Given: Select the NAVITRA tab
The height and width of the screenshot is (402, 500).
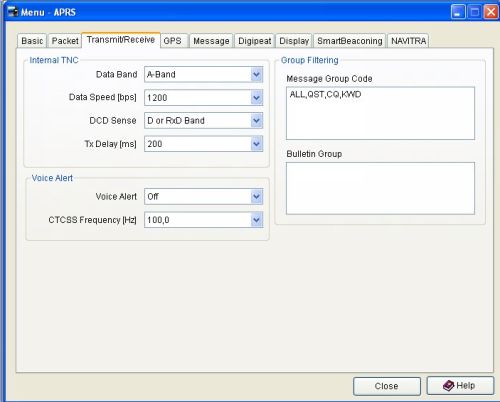Looking at the screenshot, I should click(x=408, y=41).
